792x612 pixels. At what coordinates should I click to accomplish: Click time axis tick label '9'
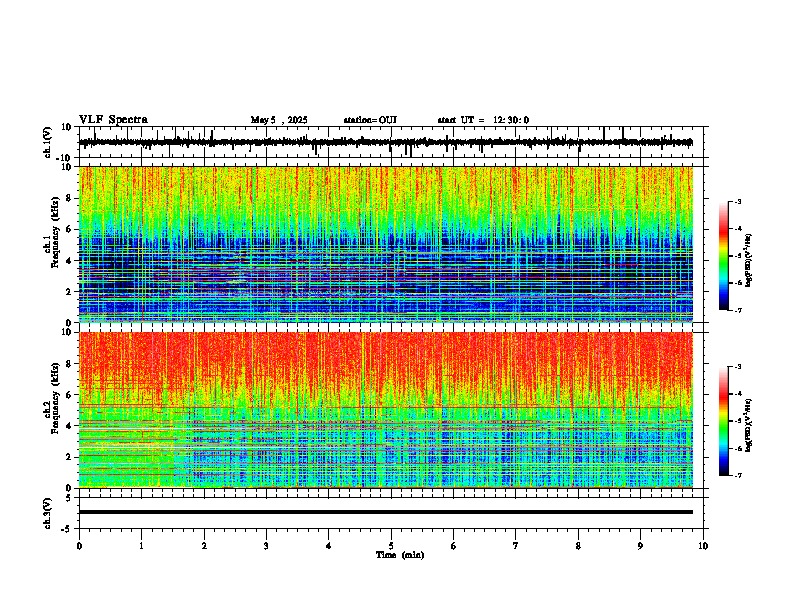640,546
